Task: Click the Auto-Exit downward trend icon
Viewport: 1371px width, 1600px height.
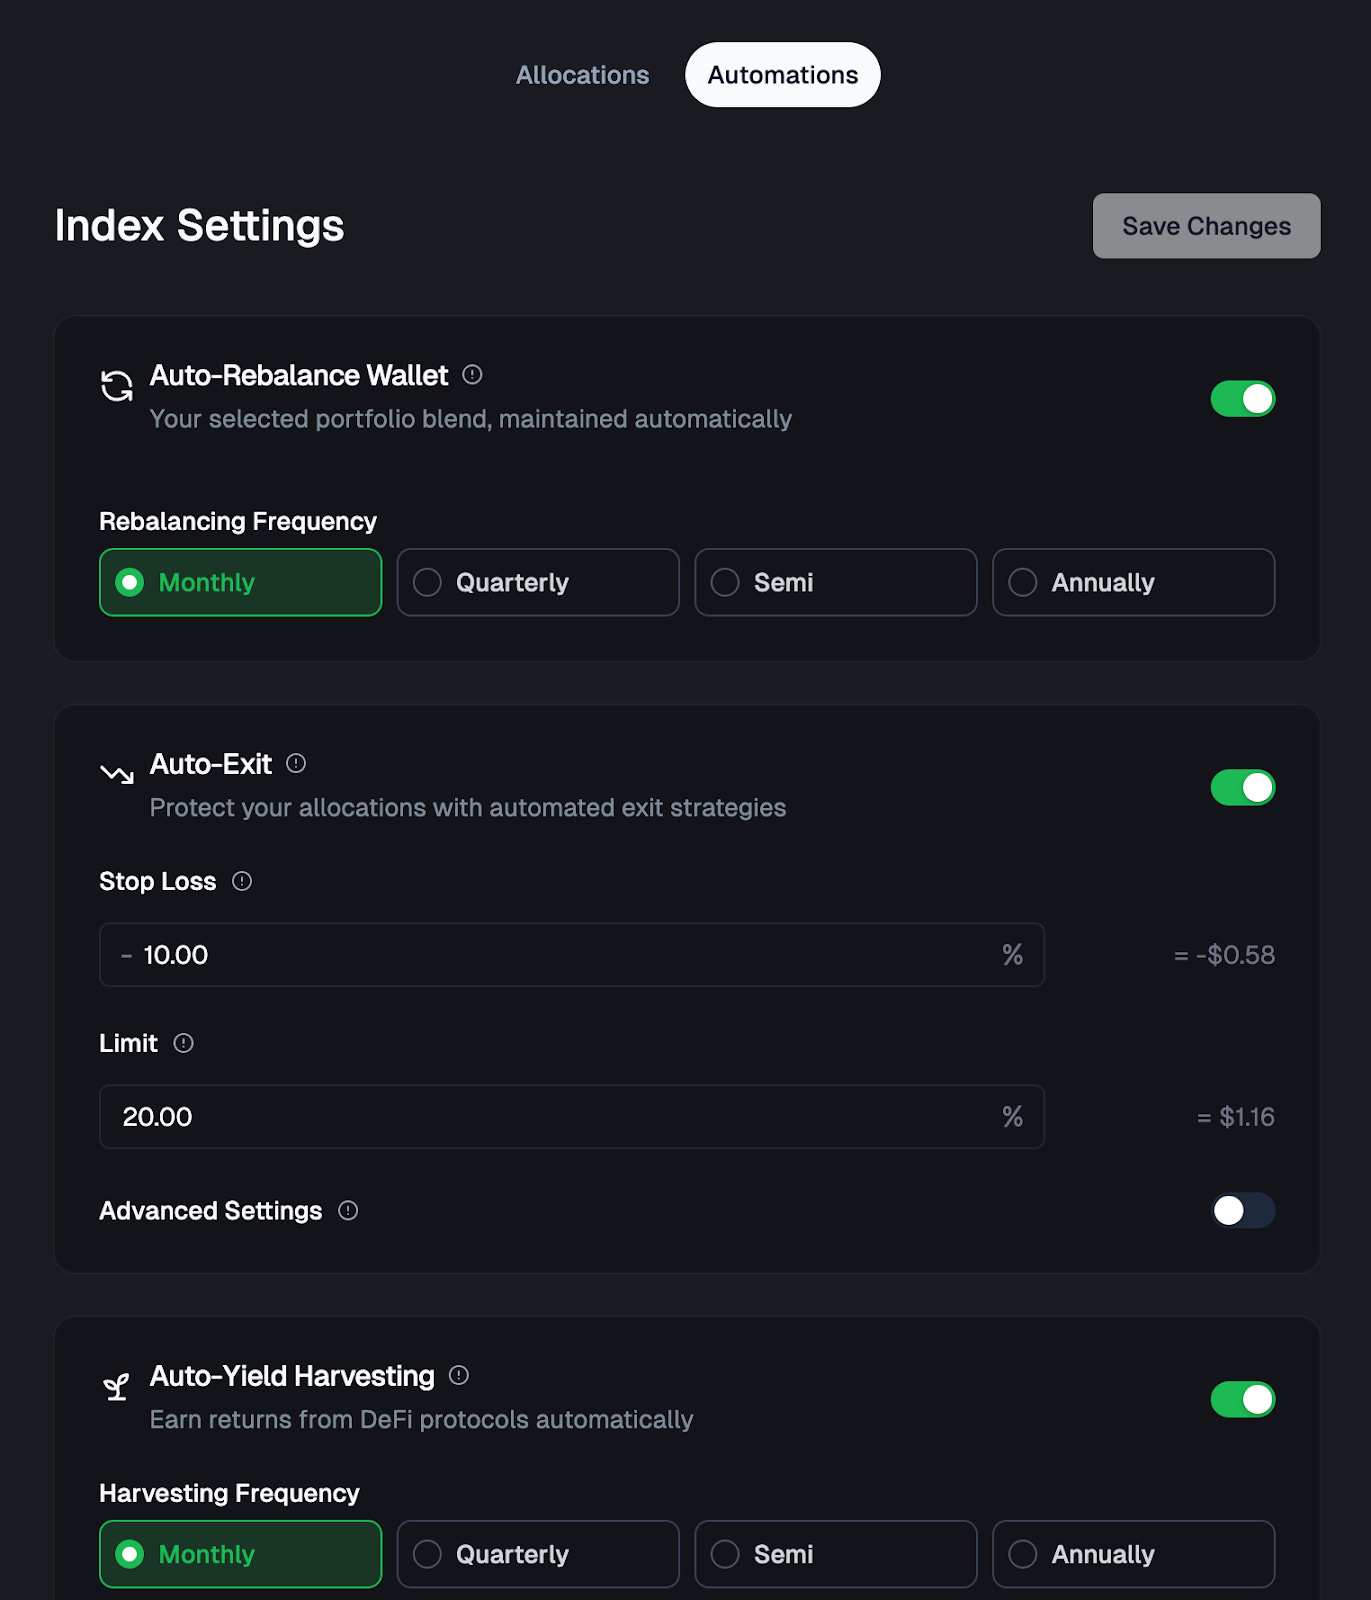Action: click(117, 773)
